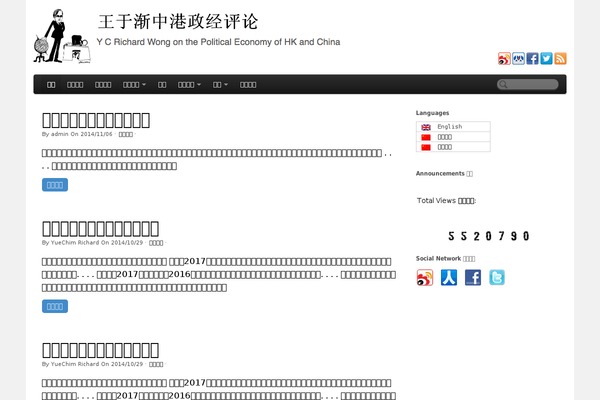Image resolution: width=600 pixels, height=400 pixels.
Task: Click the Total Views label
Action: click(446, 201)
